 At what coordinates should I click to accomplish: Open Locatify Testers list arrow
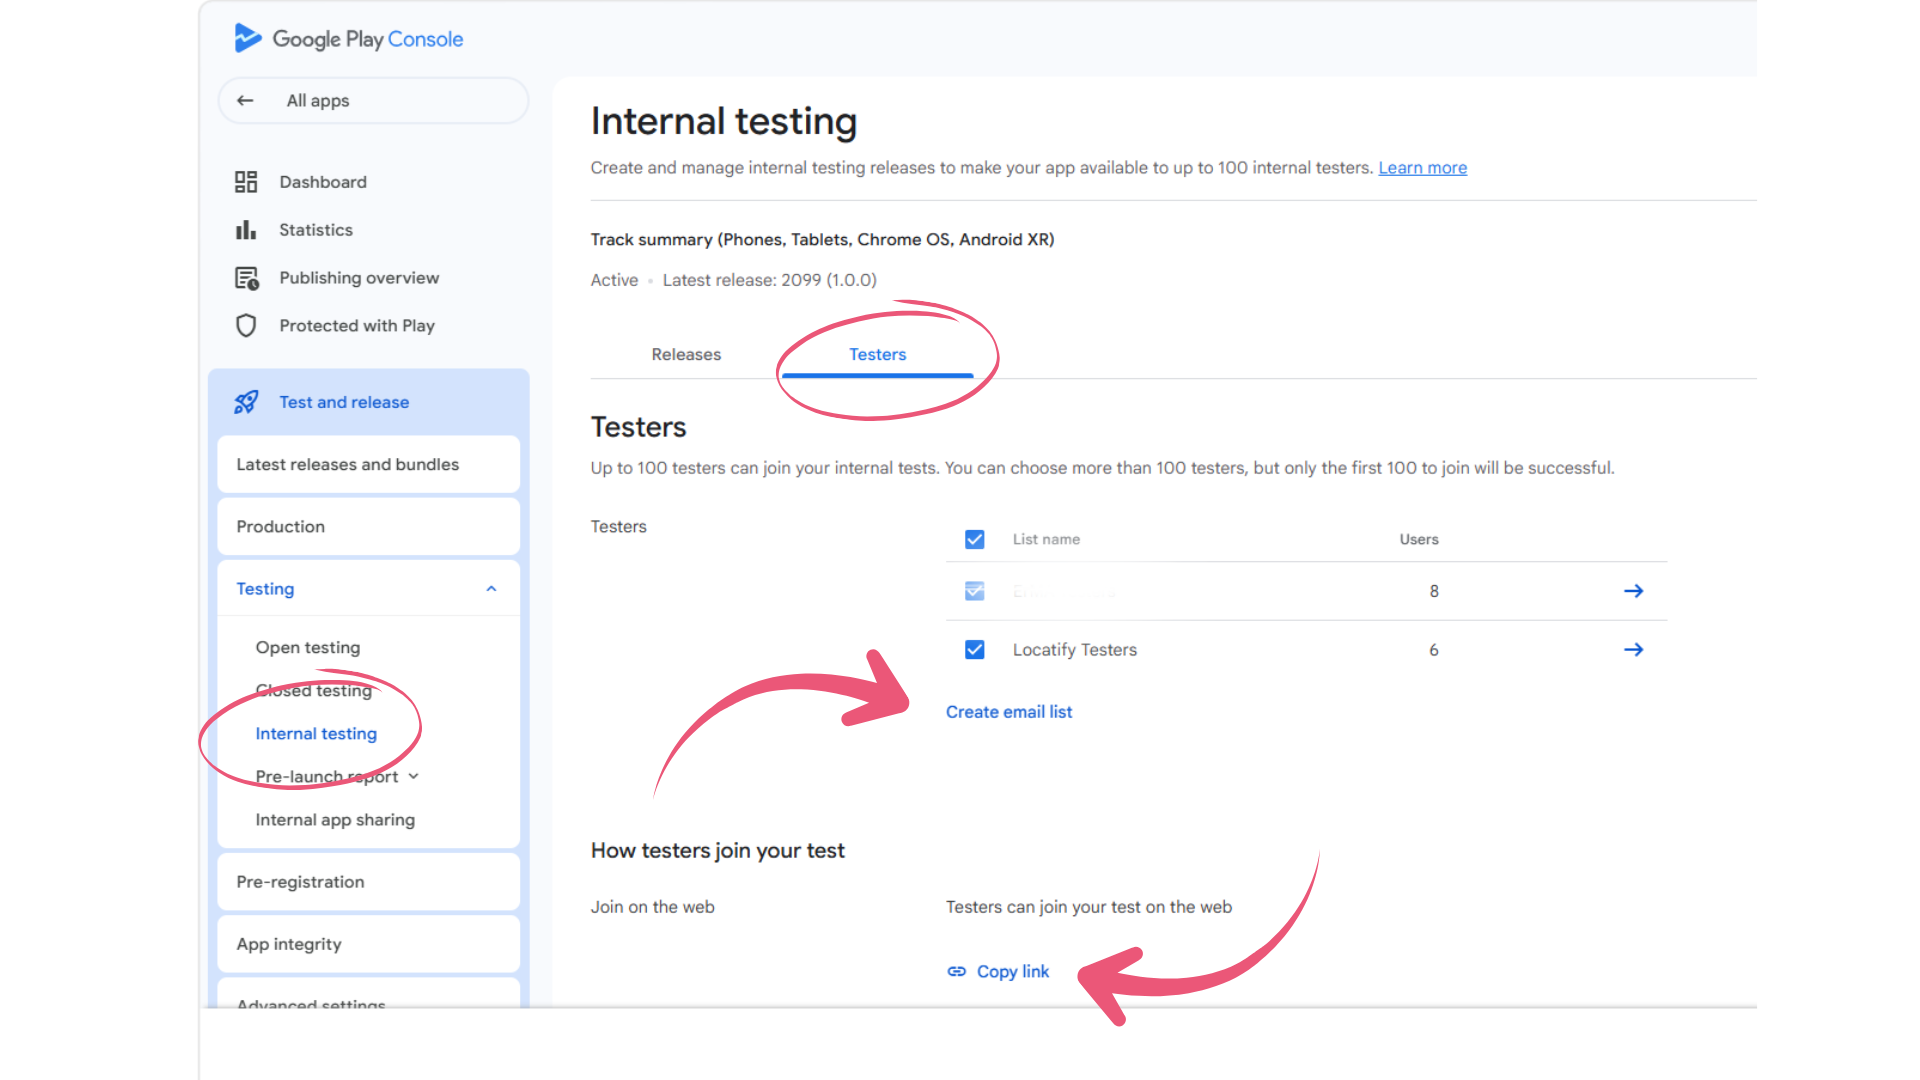coord(1633,650)
